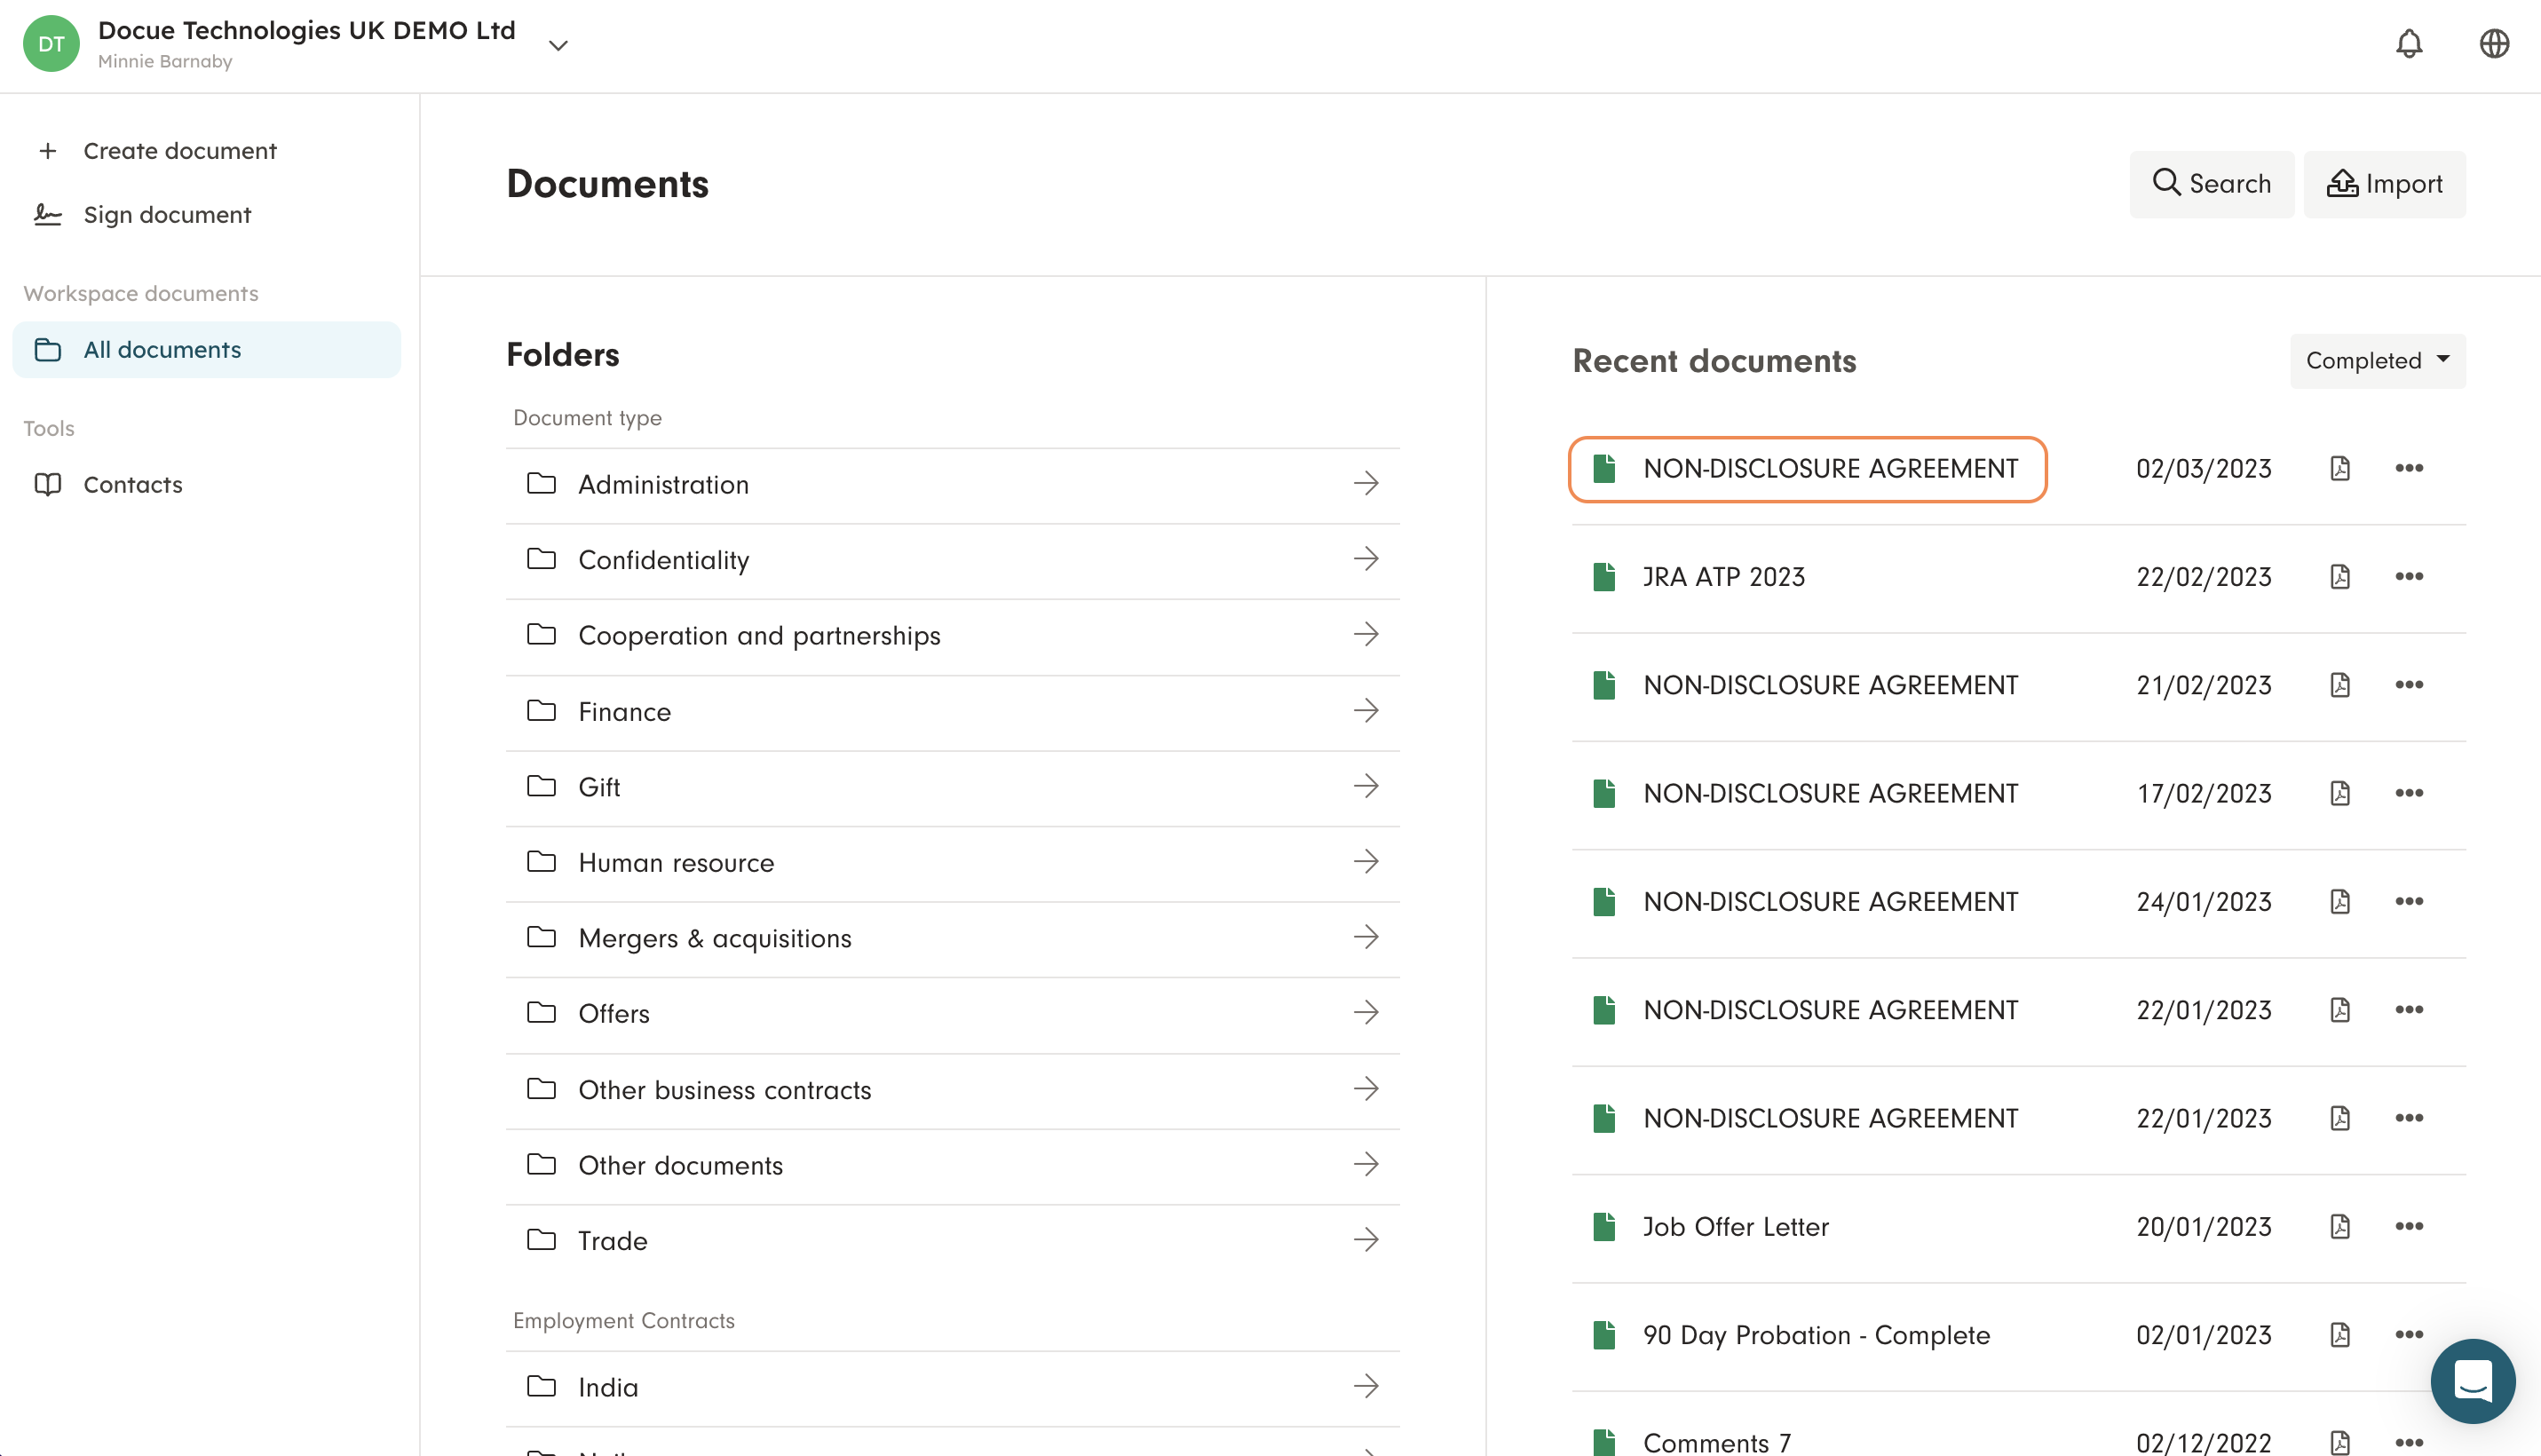Click Create document
Viewport: 2541px width, 1456px height.
click(179, 151)
